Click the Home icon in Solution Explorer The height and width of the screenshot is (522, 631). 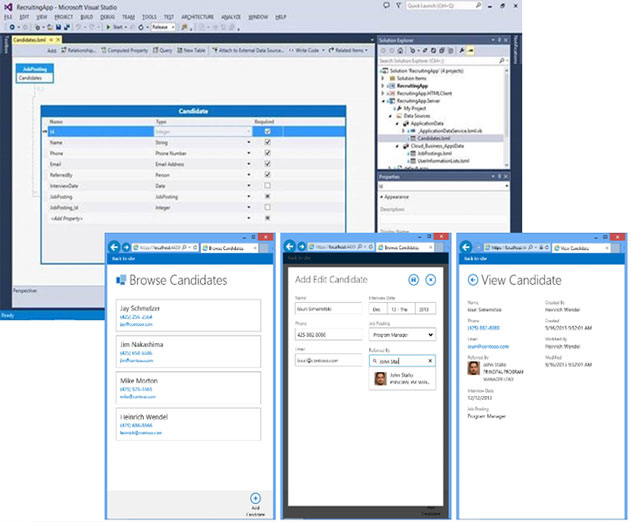400,51
